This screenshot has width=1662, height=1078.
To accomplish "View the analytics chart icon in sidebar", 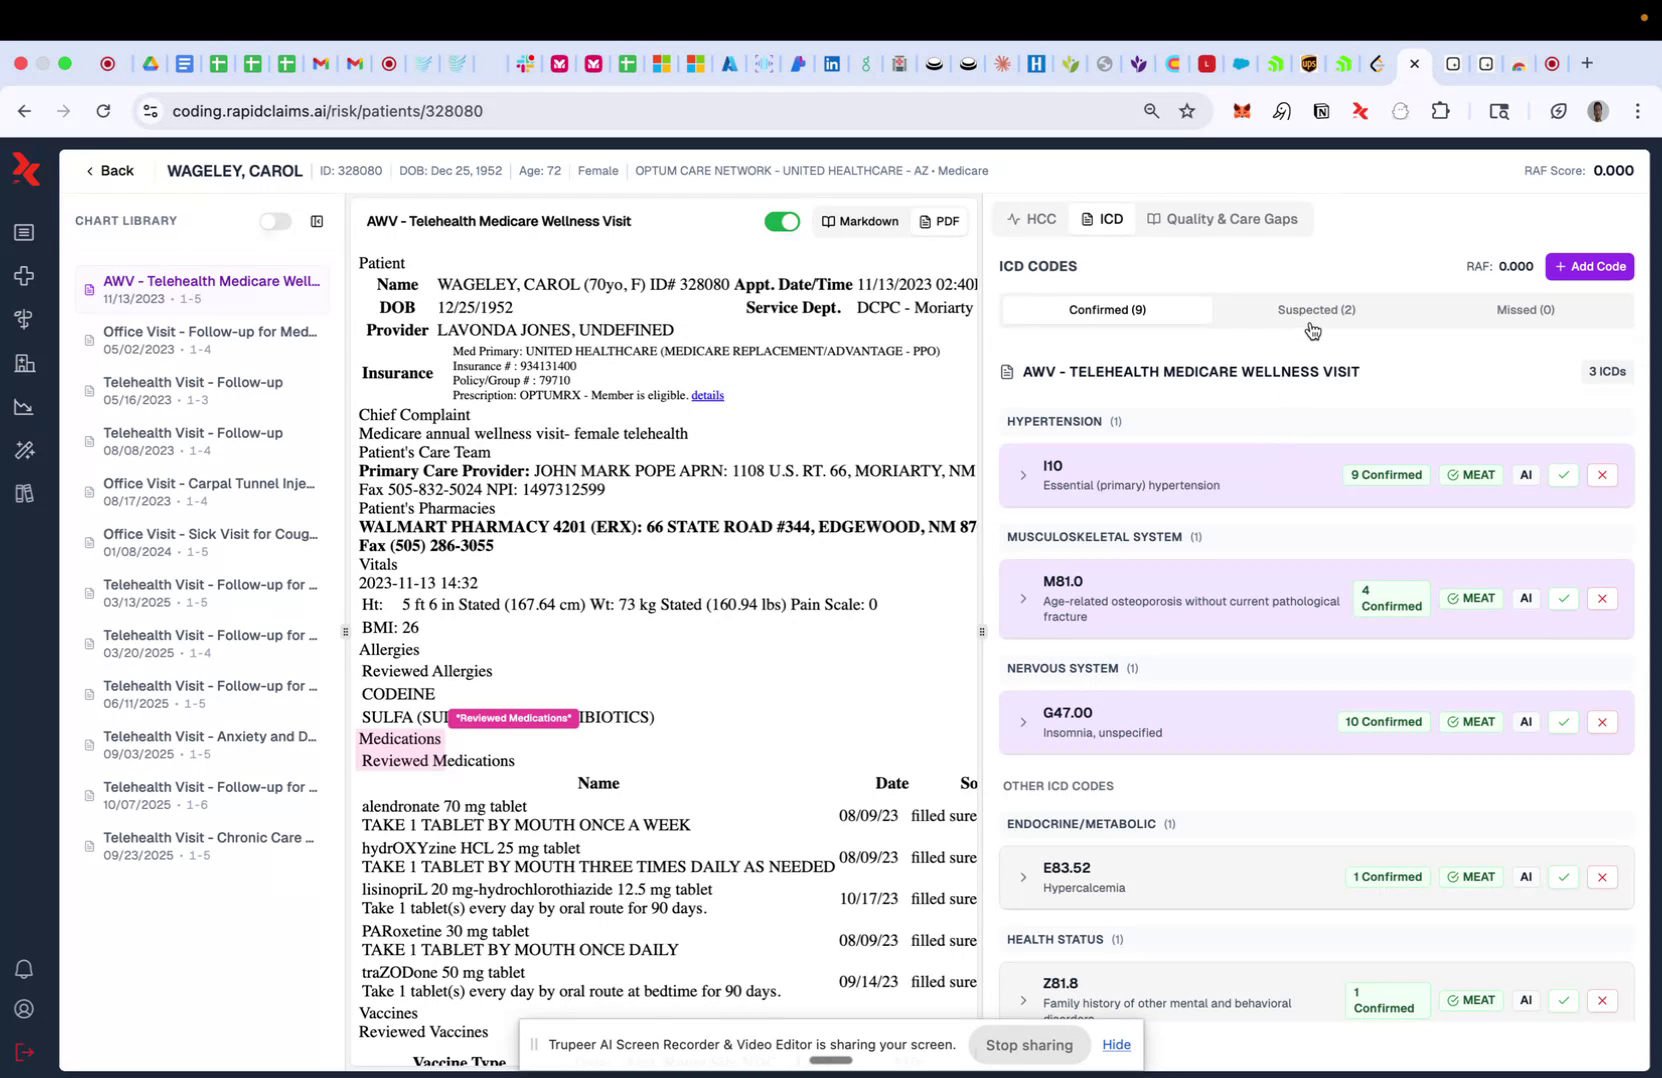I will click(x=24, y=406).
